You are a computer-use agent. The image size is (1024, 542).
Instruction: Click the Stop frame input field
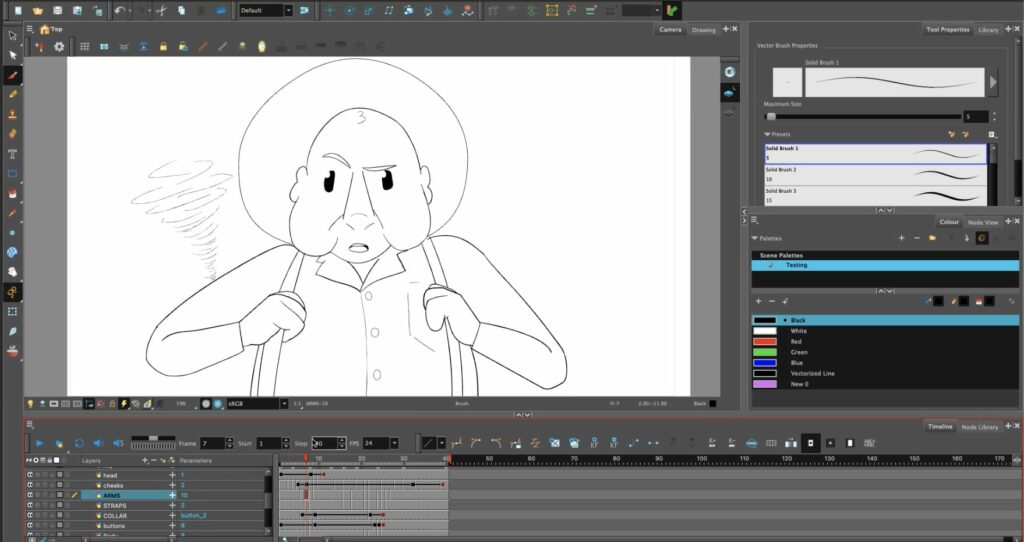(324, 443)
